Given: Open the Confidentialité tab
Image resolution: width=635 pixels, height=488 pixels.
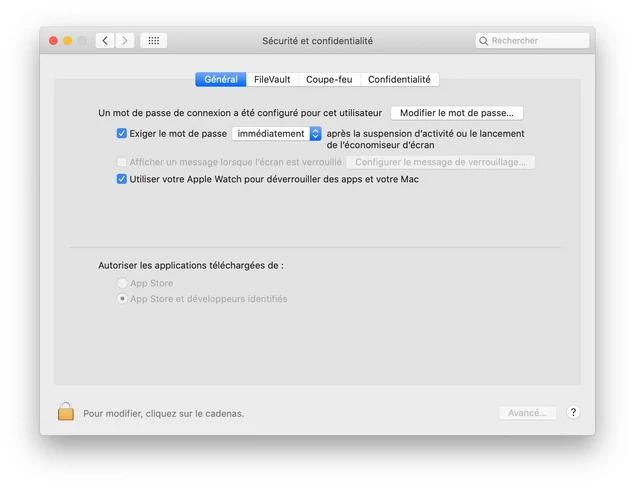Looking at the screenshot, I should 399,79.
